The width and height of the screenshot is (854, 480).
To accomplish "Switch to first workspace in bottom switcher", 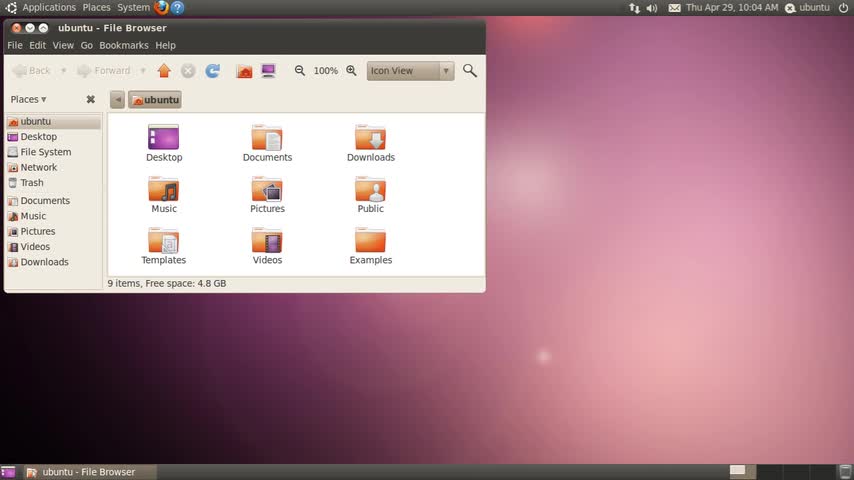I will [x=742, y=472].
